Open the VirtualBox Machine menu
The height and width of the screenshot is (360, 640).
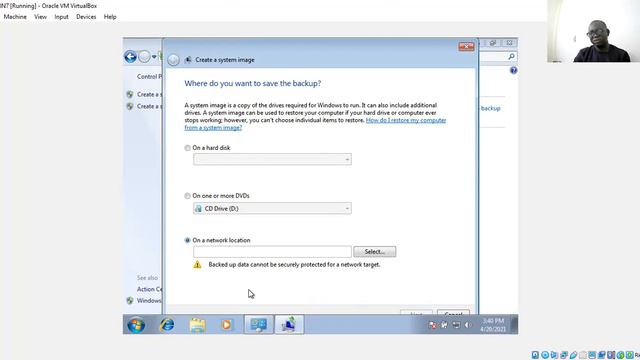pyautogui.click(x=15, y=17)
